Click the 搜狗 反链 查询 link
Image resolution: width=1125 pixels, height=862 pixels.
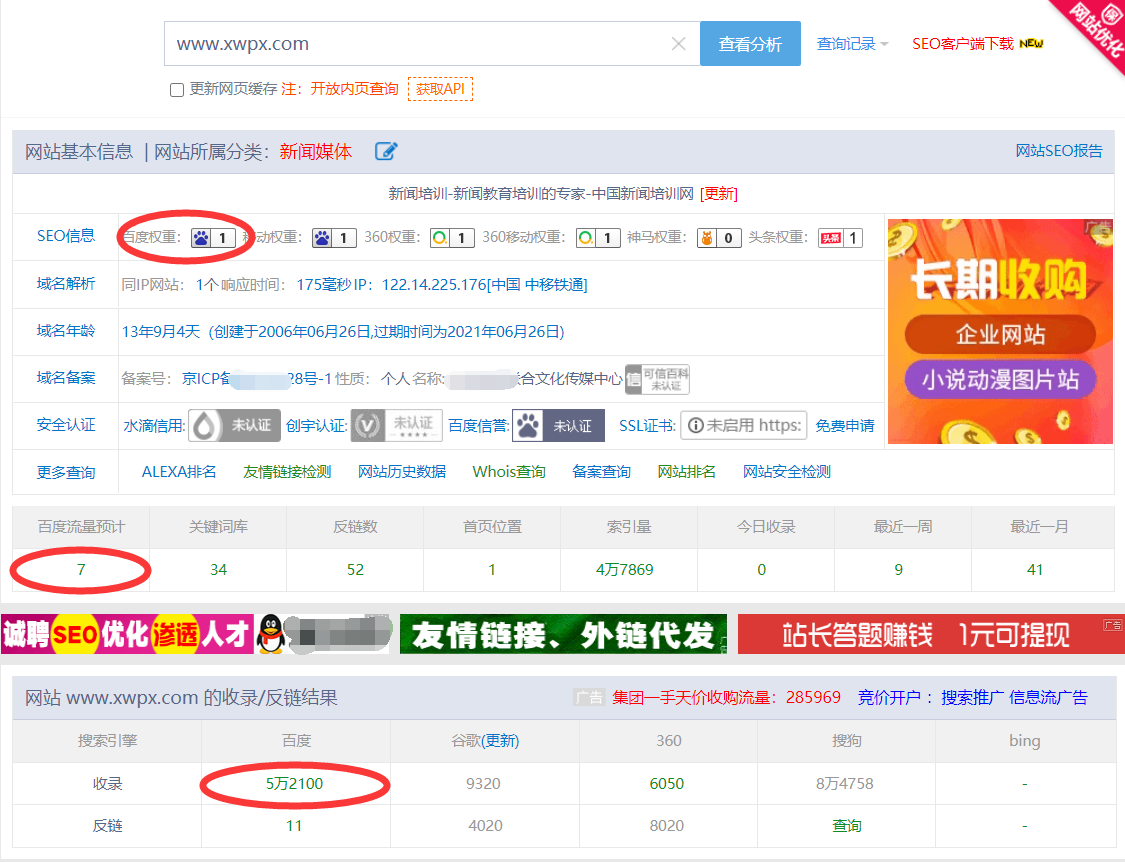click(847, 826)
